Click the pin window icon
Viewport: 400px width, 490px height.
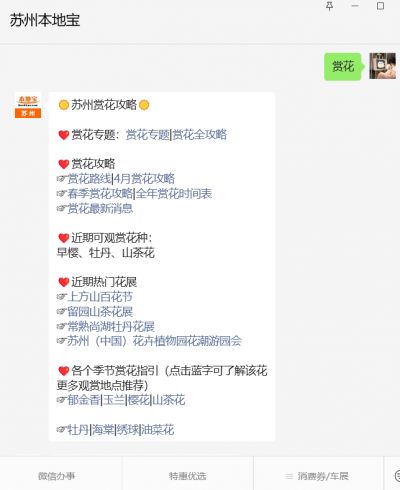pyautogui.click(x=329, y=6)
